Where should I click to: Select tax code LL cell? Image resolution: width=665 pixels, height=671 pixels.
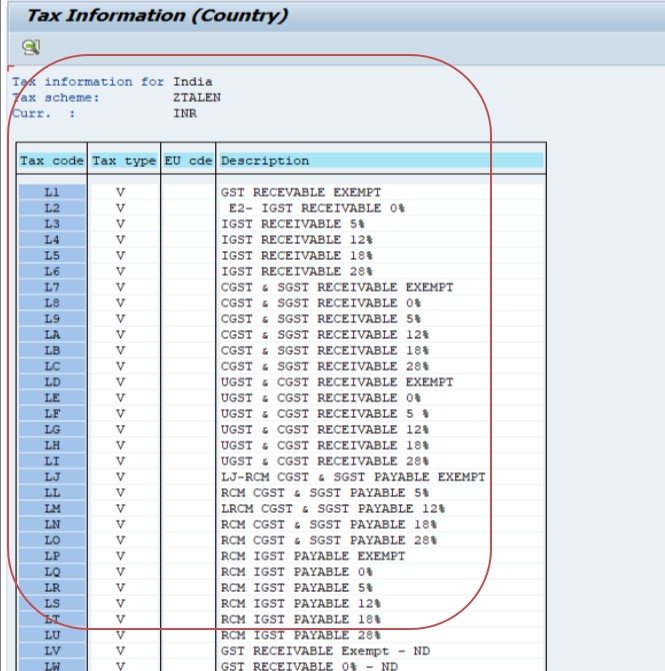(52, 493)
